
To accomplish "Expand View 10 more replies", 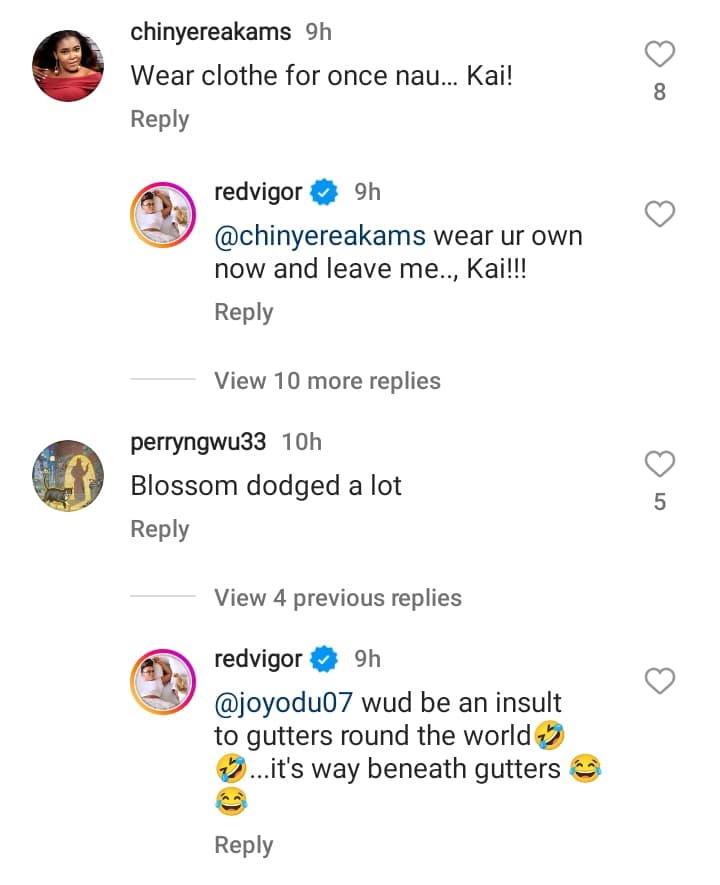I will click(x=327, y=381).
